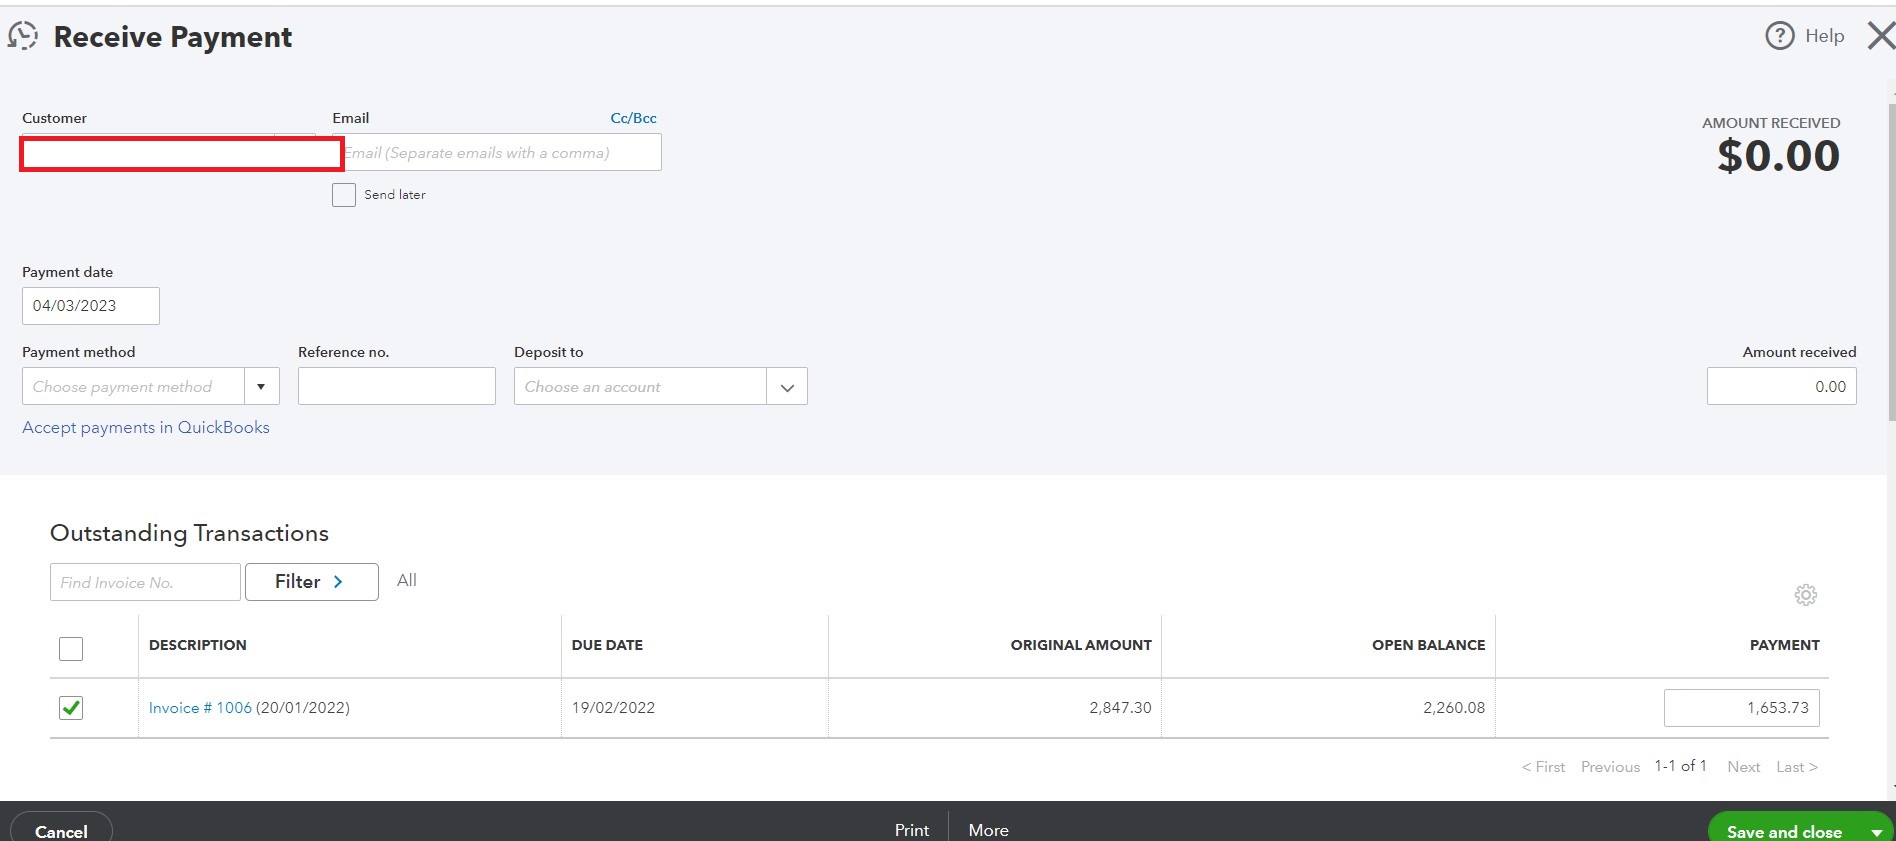Click the 2,847.30 original amount cell
This screenshot has height=841, width=1896.
click(x=1120, y=708)
